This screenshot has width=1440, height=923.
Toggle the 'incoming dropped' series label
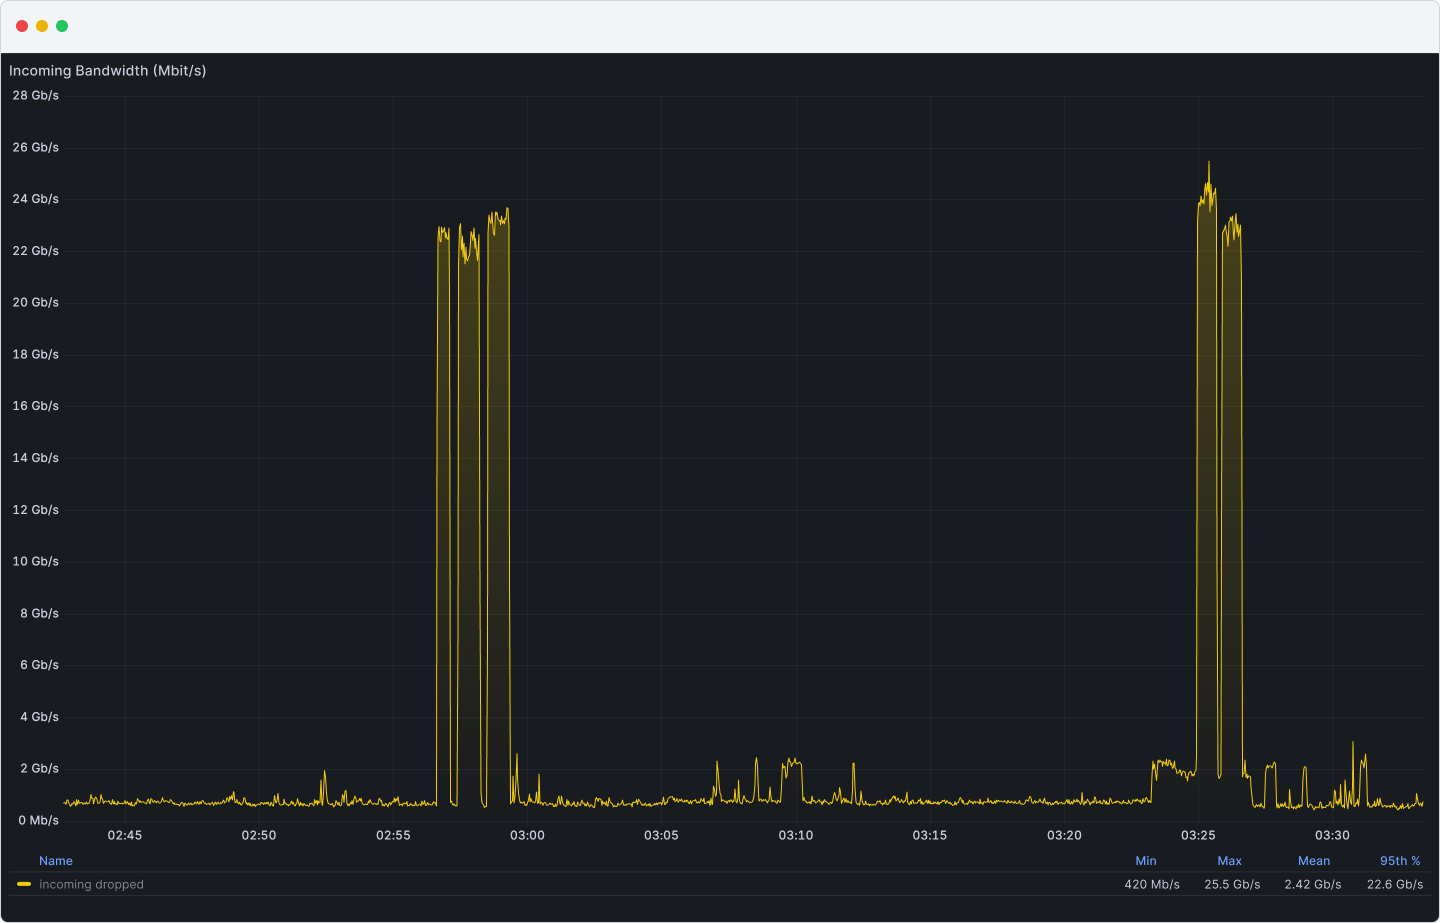[x=91, y=885]
